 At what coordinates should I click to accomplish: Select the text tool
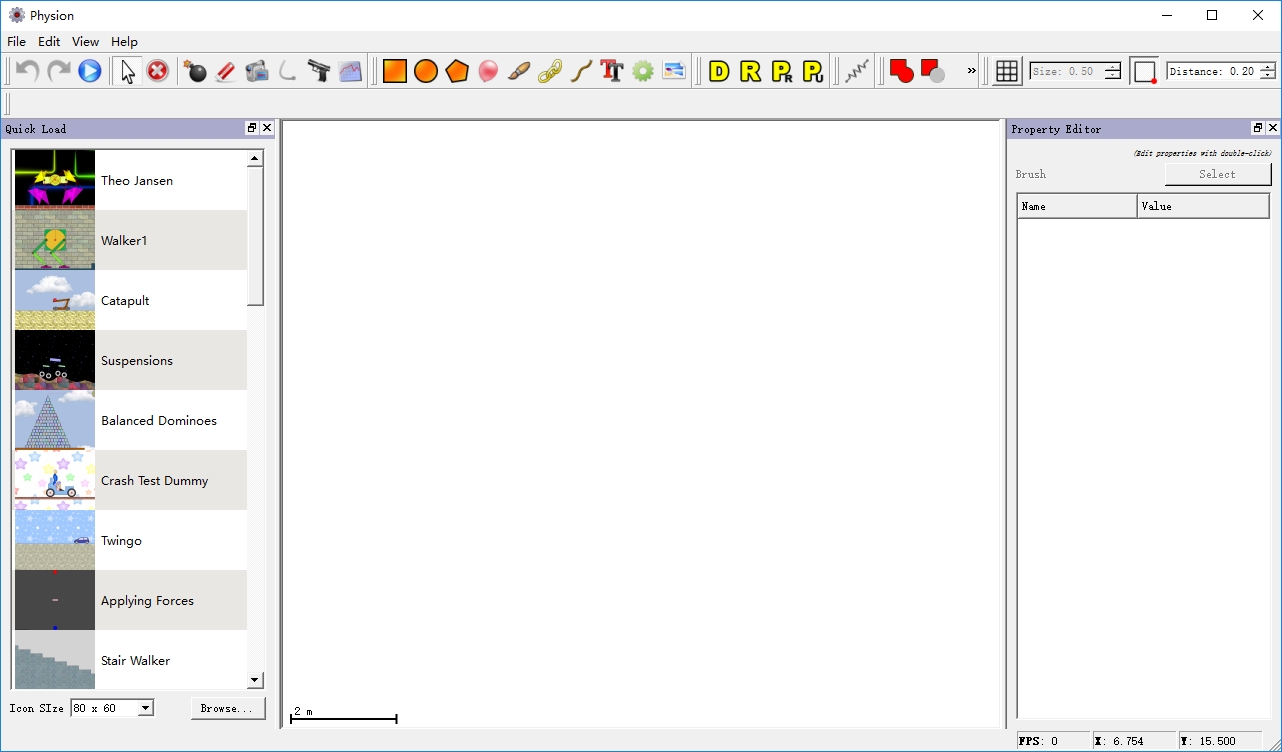(x=612, y=71)
